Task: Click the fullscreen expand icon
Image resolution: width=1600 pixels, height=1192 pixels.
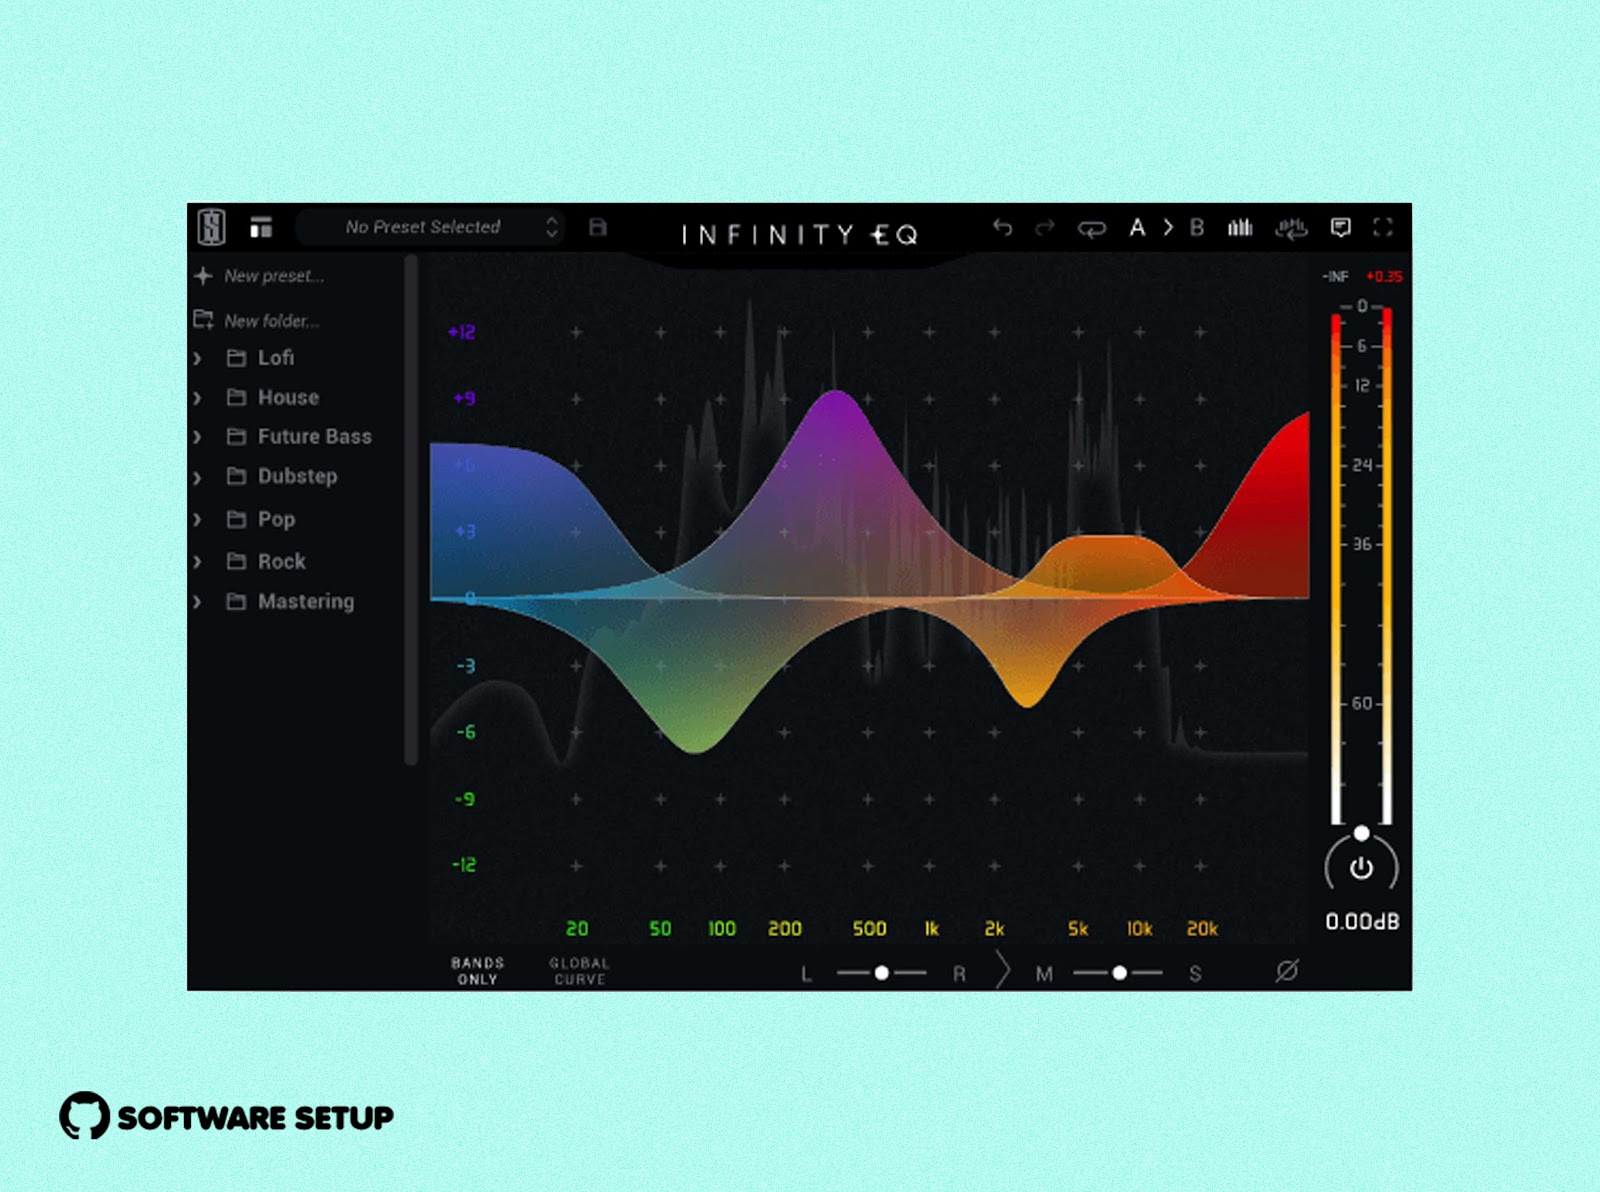Action: tap(1383, 228)
